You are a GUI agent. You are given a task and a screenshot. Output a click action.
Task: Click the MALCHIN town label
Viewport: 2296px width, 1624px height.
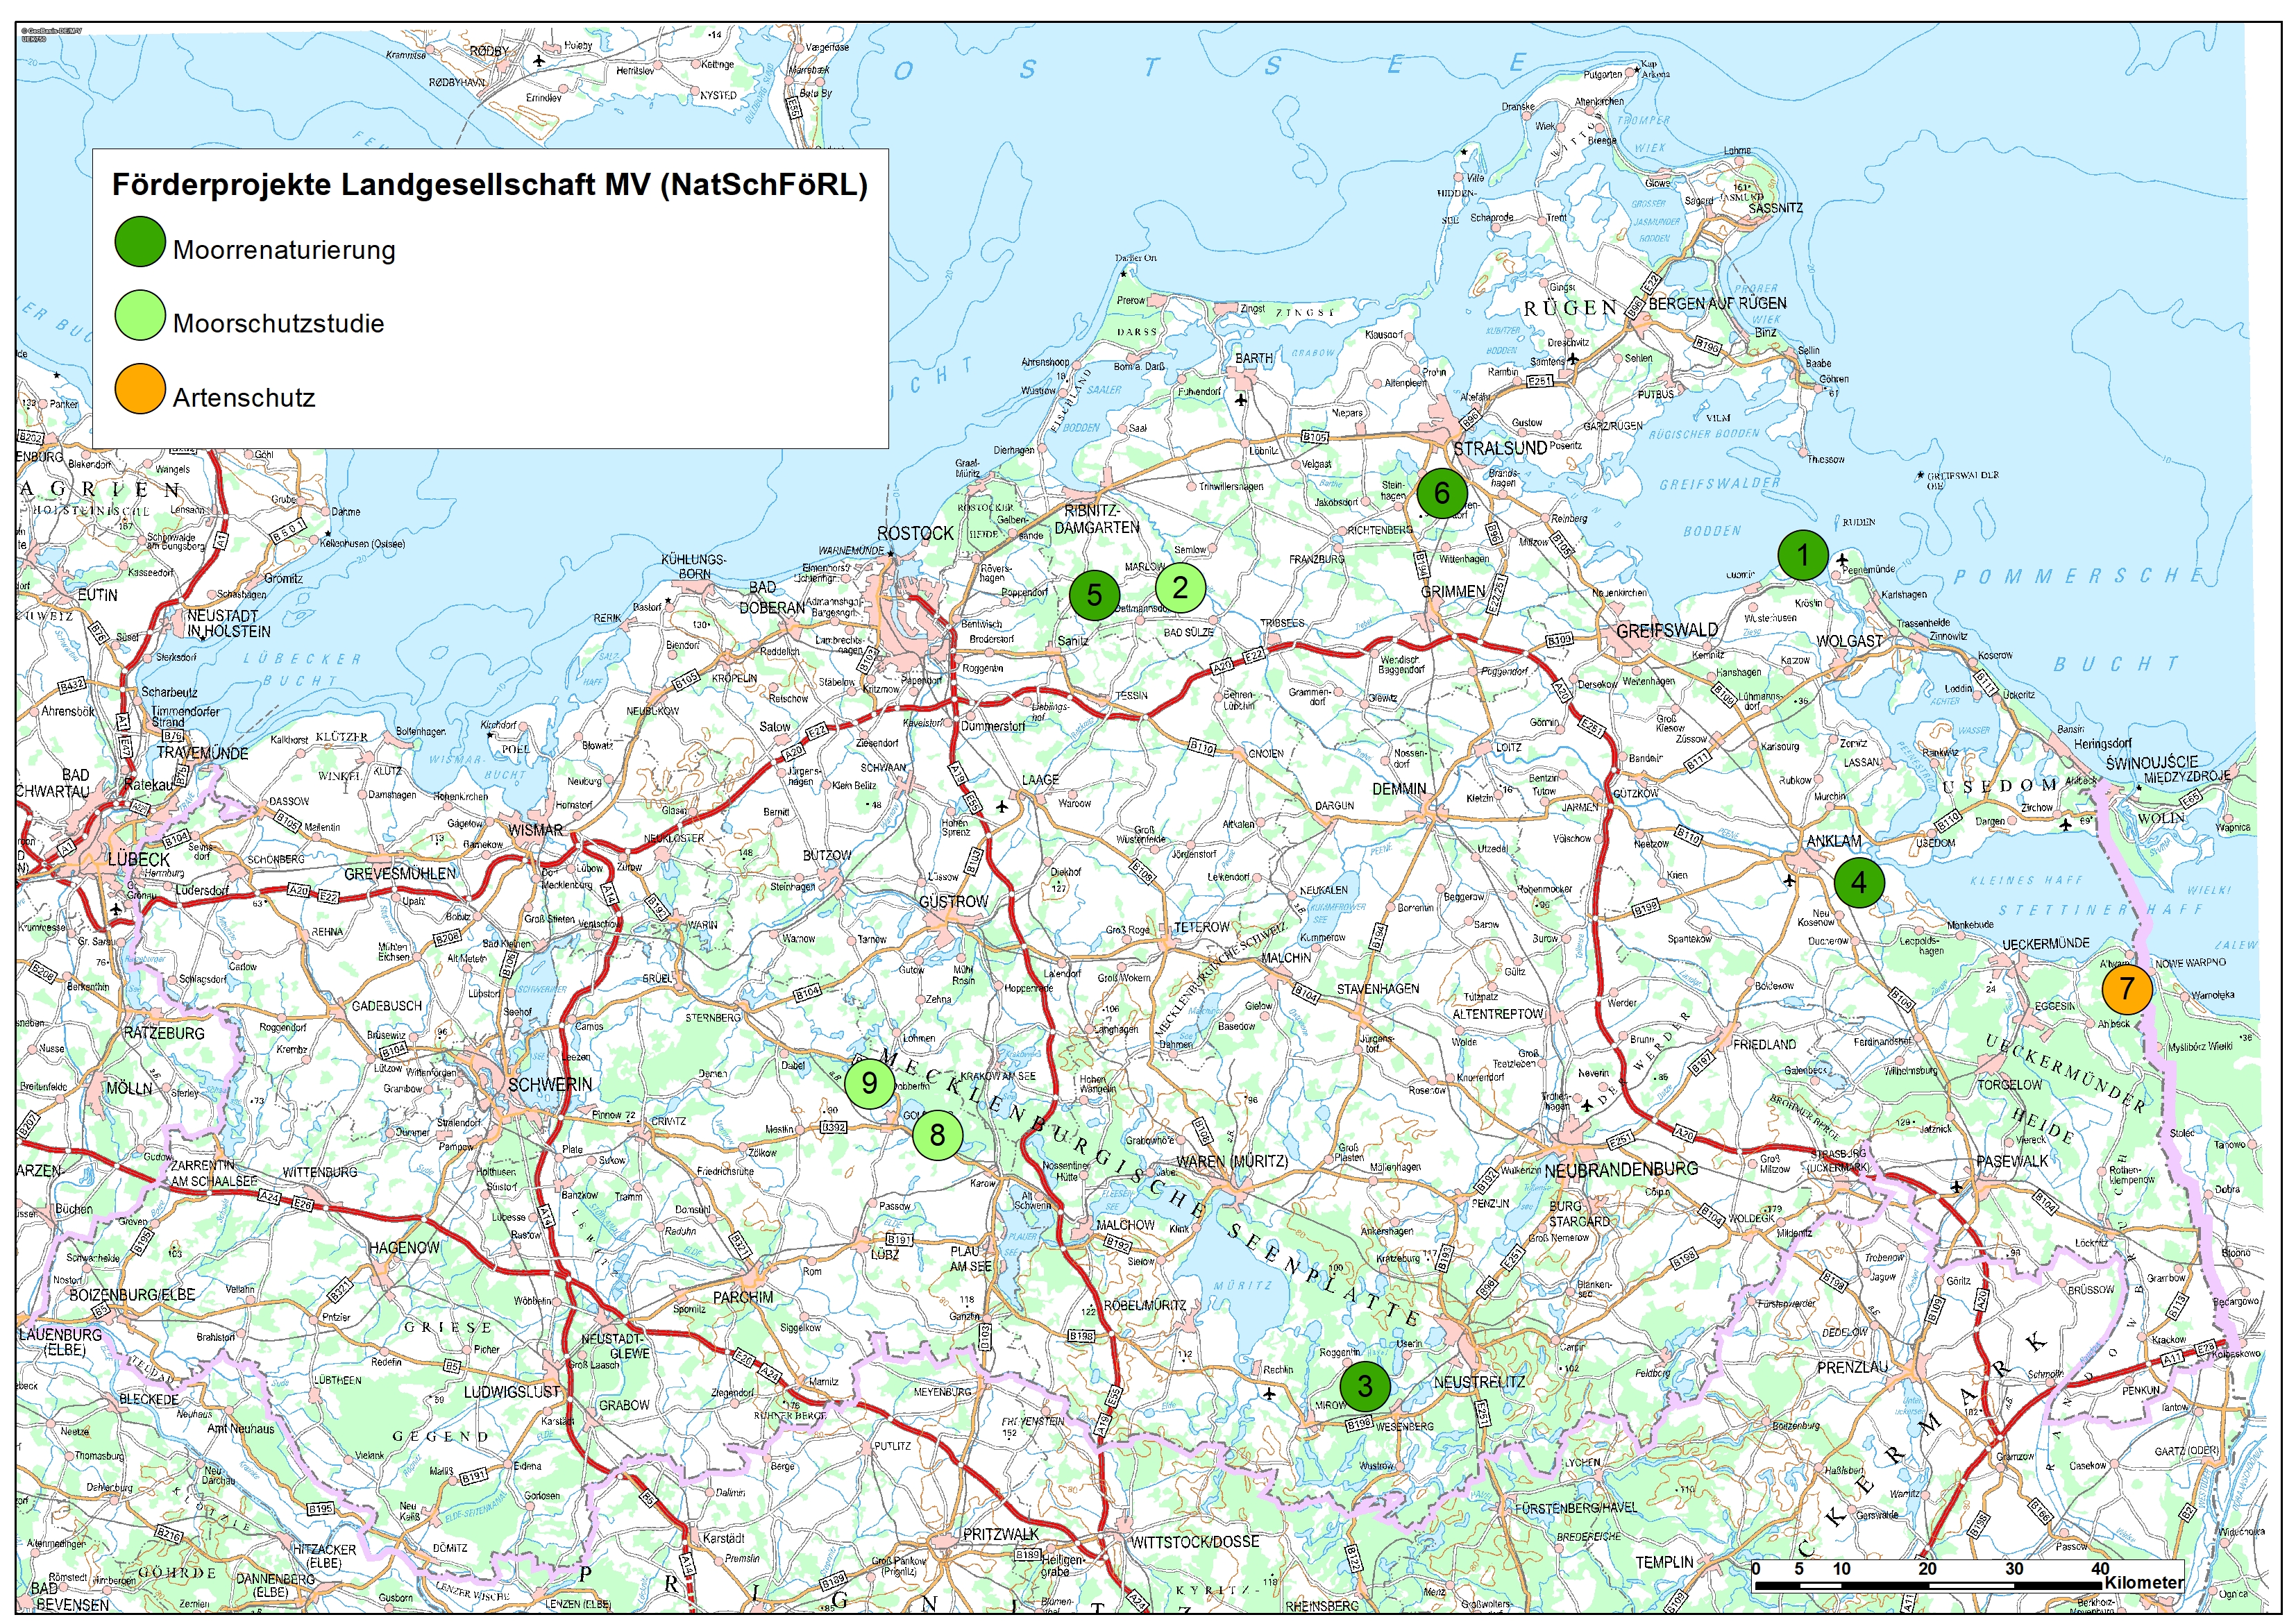(x=1286, y=957)
